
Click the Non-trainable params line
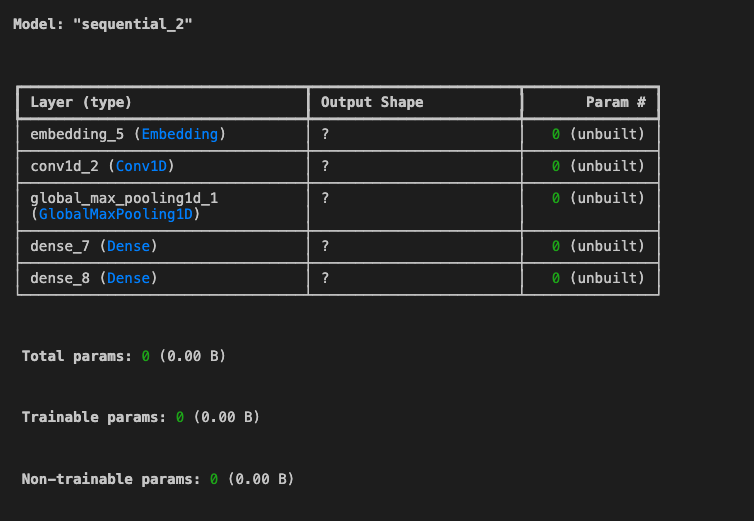[x=158, y=479]
